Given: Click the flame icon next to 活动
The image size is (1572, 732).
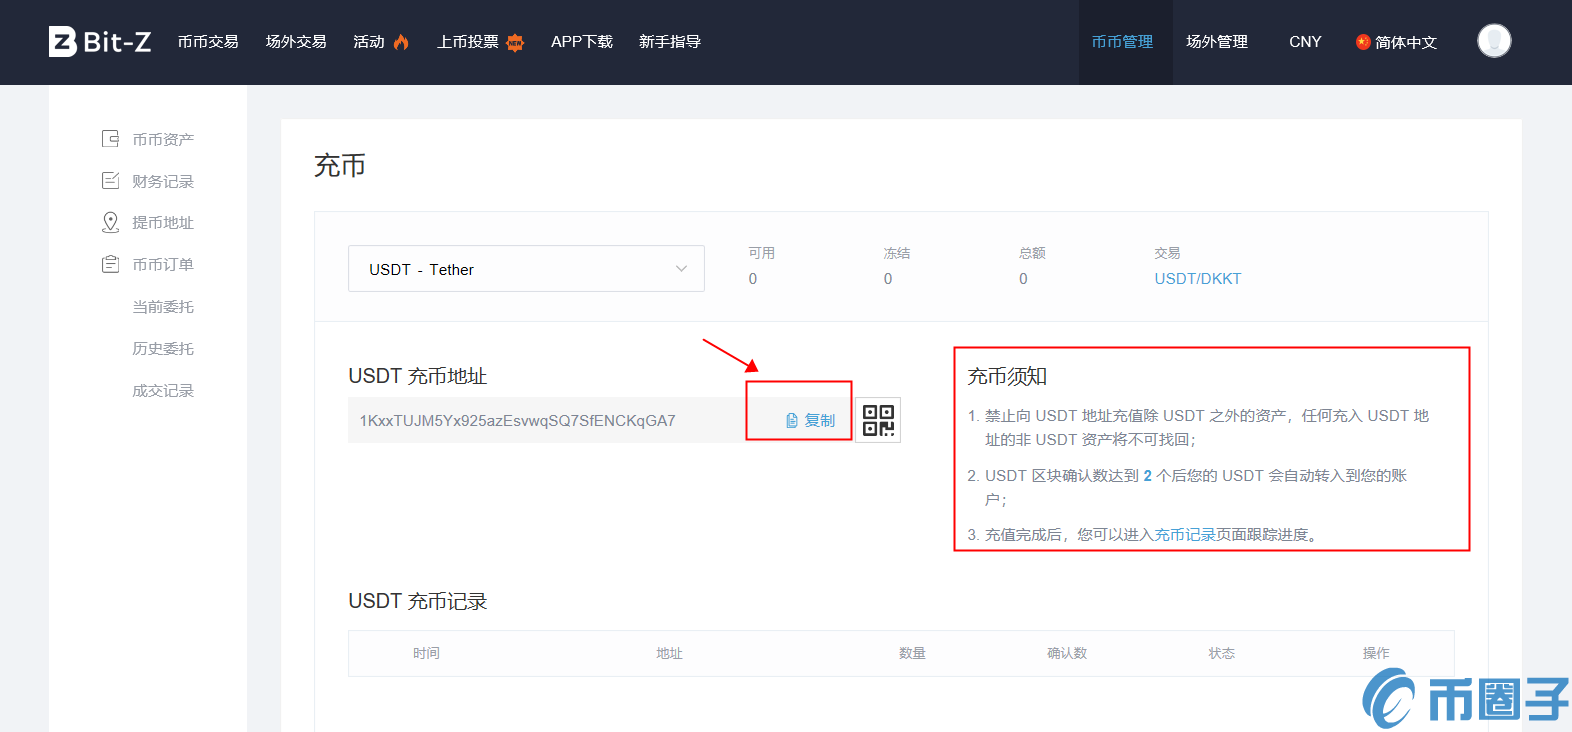Looking at the screenshot, I should tap(401, 42).
